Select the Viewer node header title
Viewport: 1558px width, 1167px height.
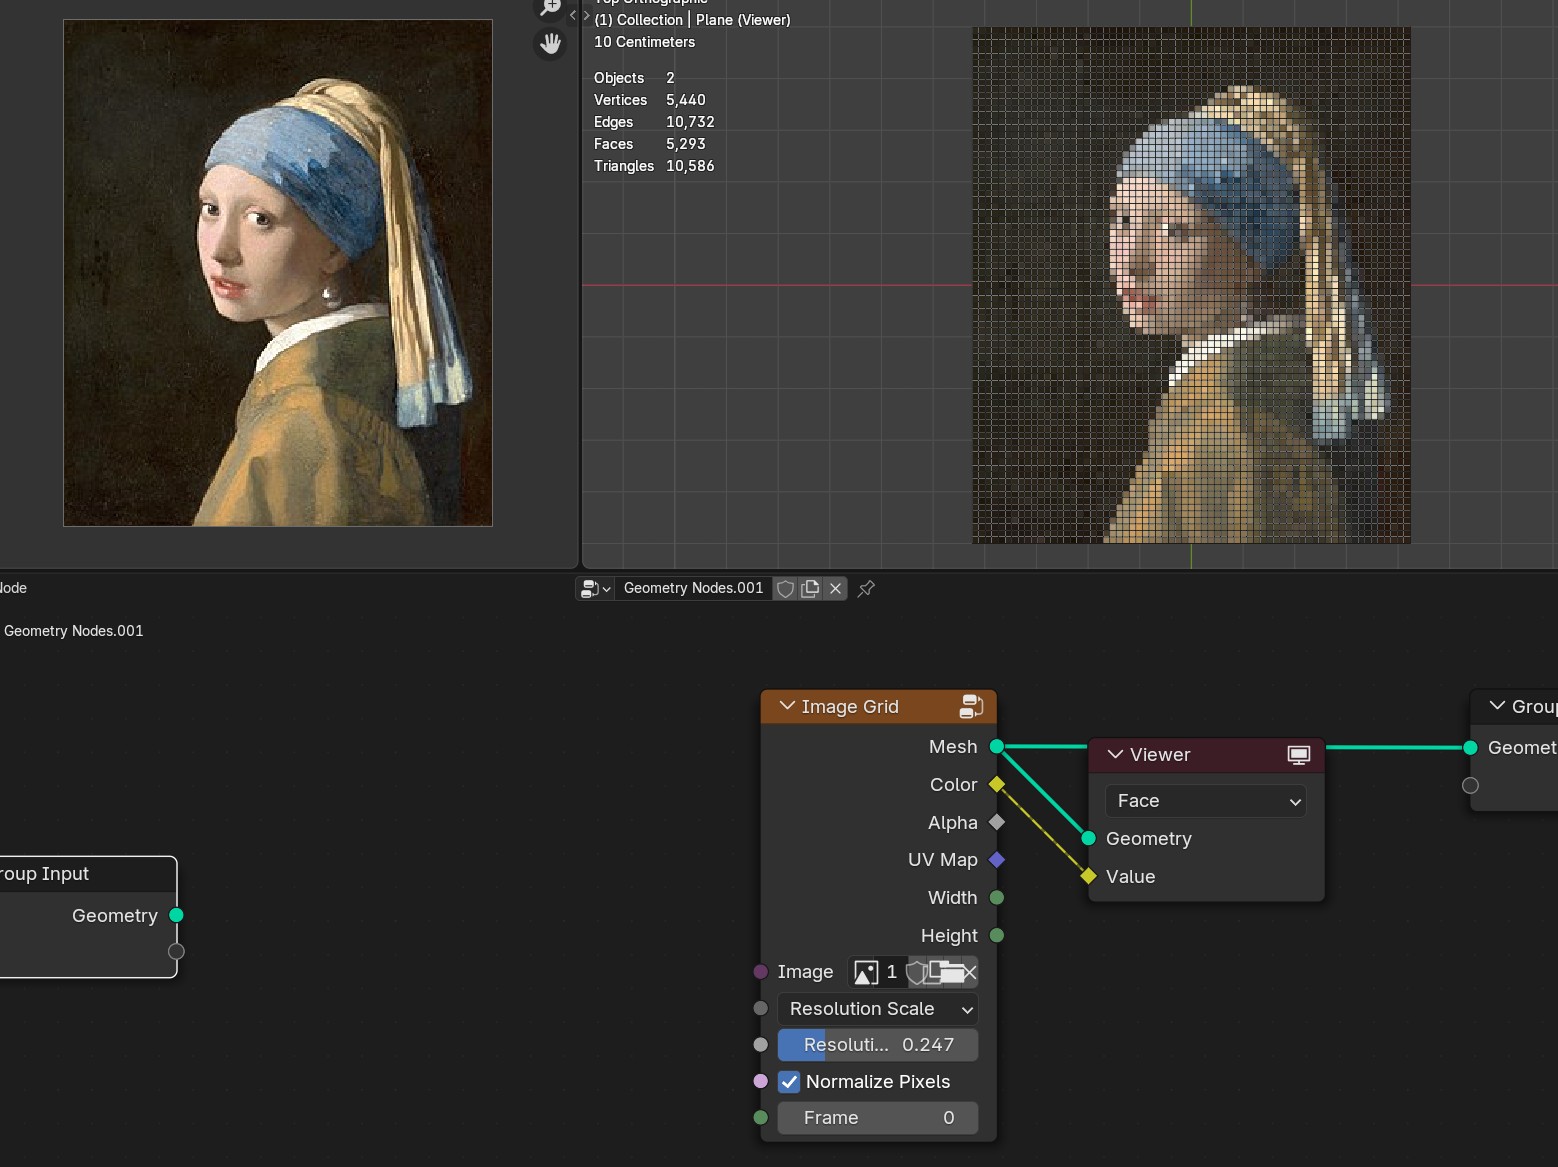coord(1160,755)
